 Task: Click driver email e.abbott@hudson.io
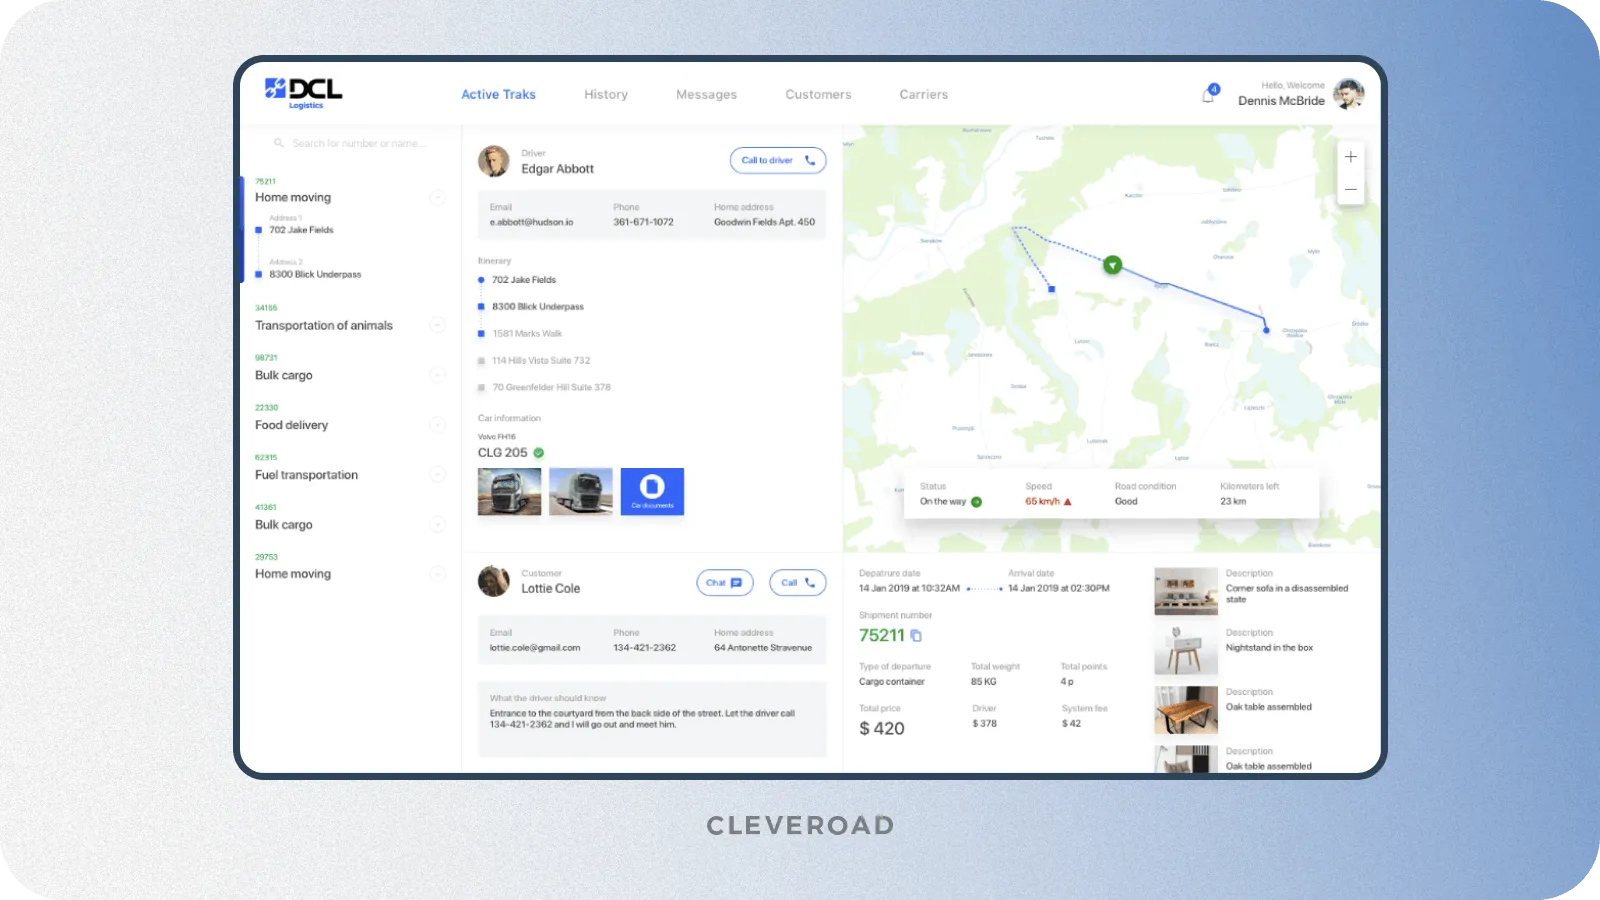click(531, 223)
